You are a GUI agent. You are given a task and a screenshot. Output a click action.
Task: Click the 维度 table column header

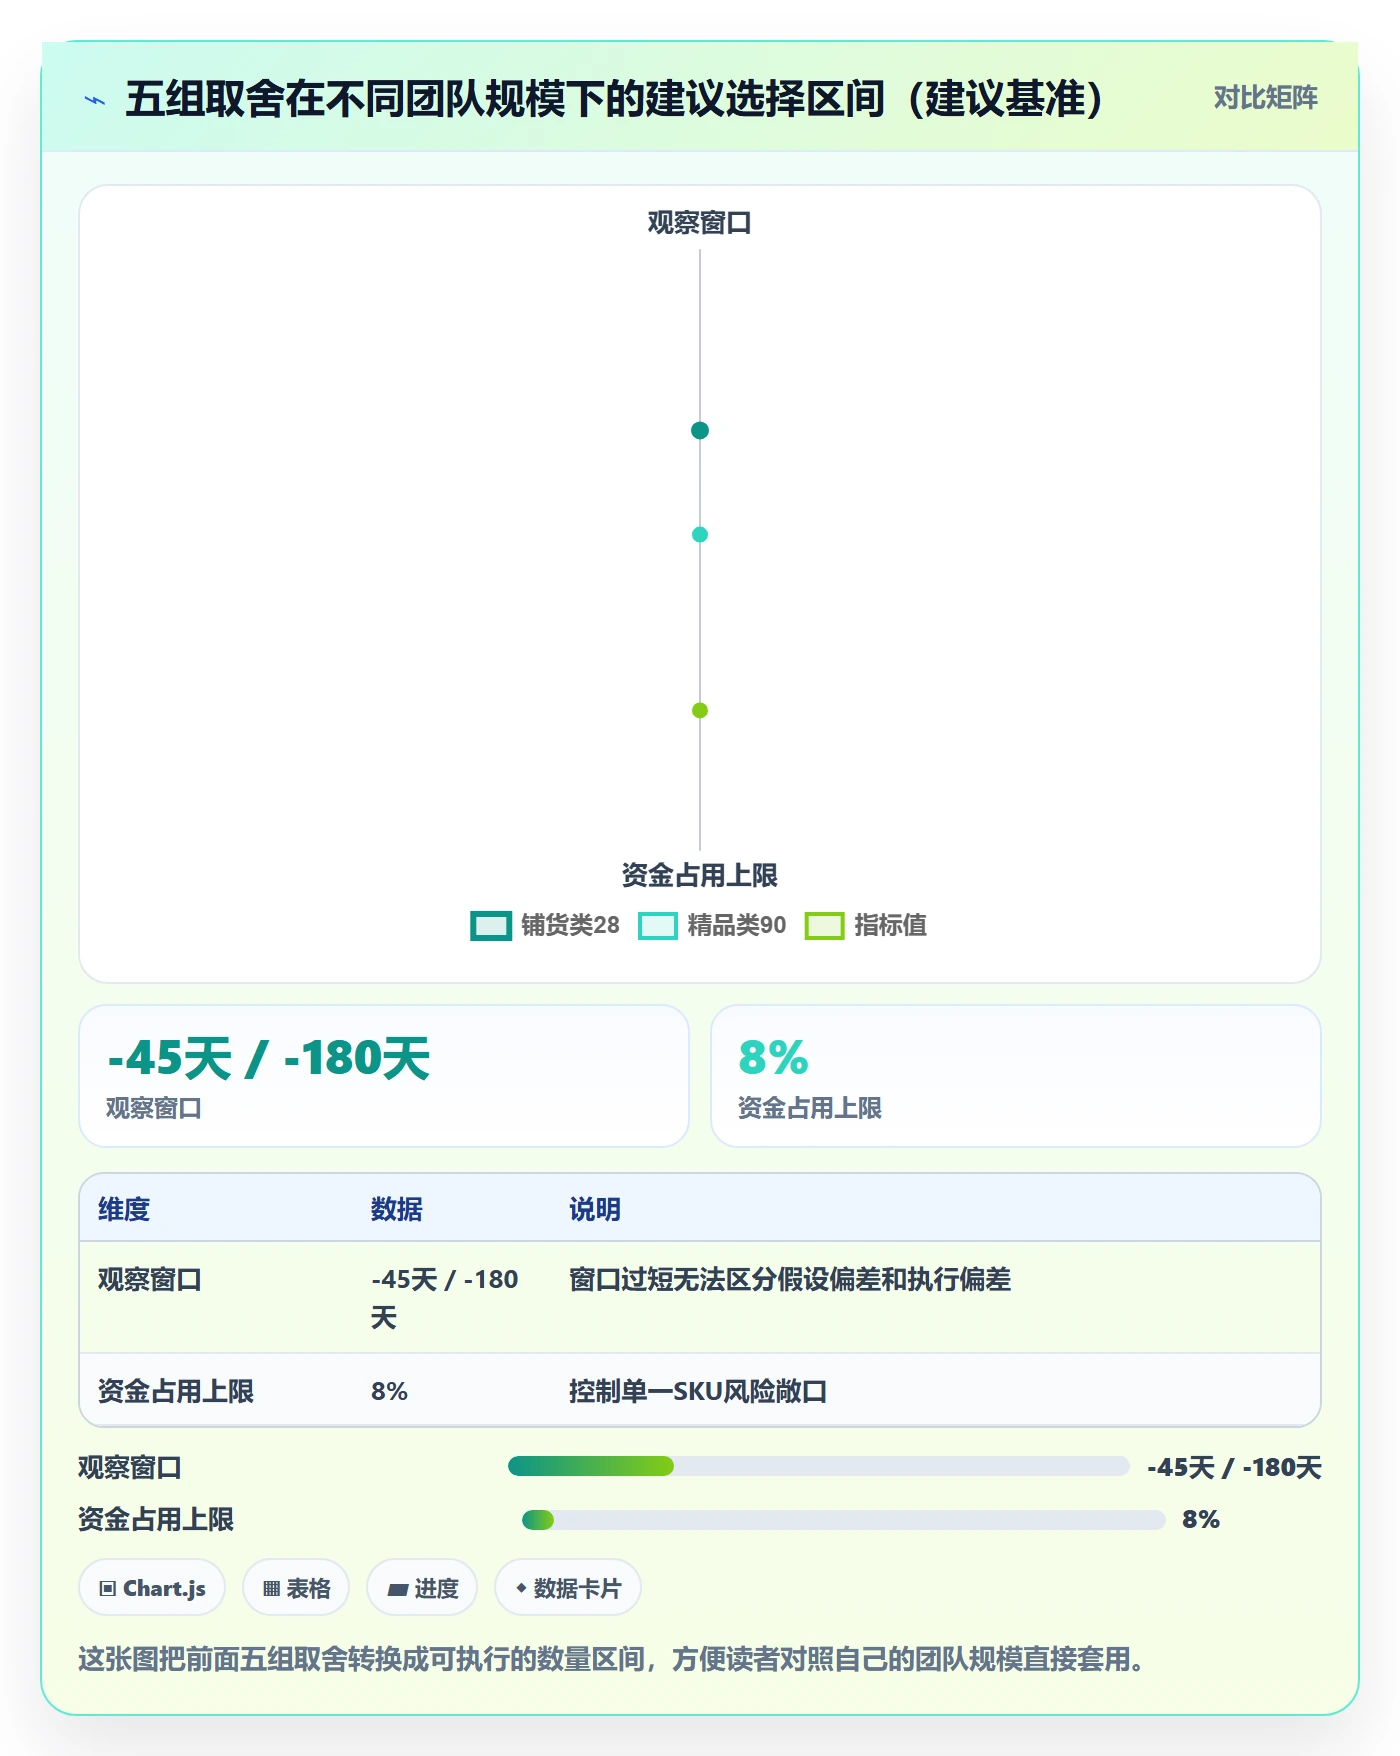tap(124, 1209)
